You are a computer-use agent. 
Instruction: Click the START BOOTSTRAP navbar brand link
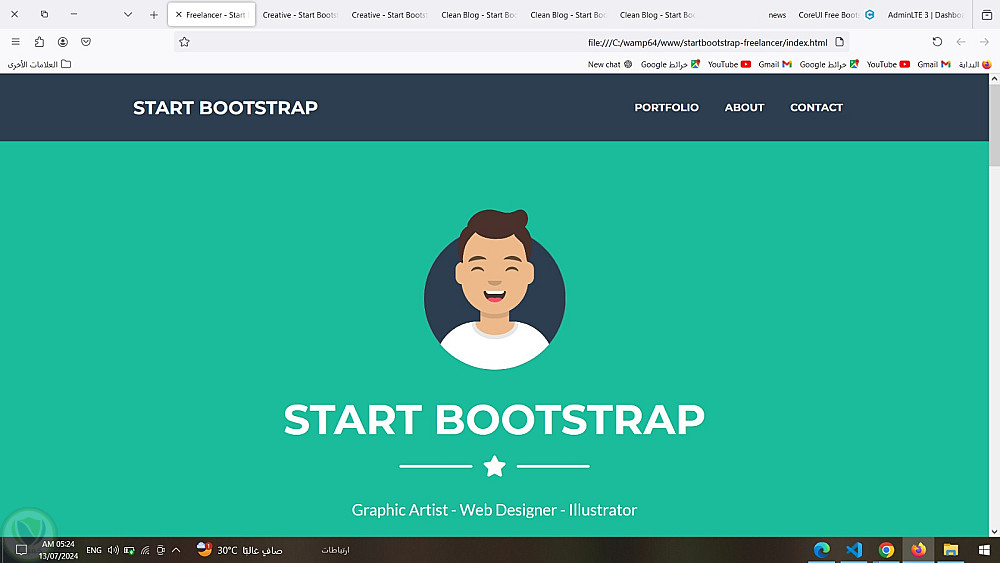(x=225, y=108)
